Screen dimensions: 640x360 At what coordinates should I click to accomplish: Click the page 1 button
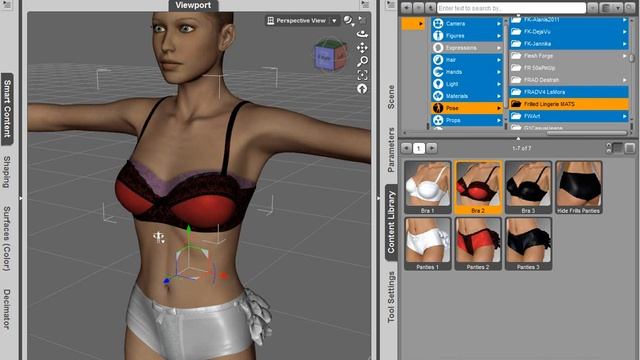point(419,148)
